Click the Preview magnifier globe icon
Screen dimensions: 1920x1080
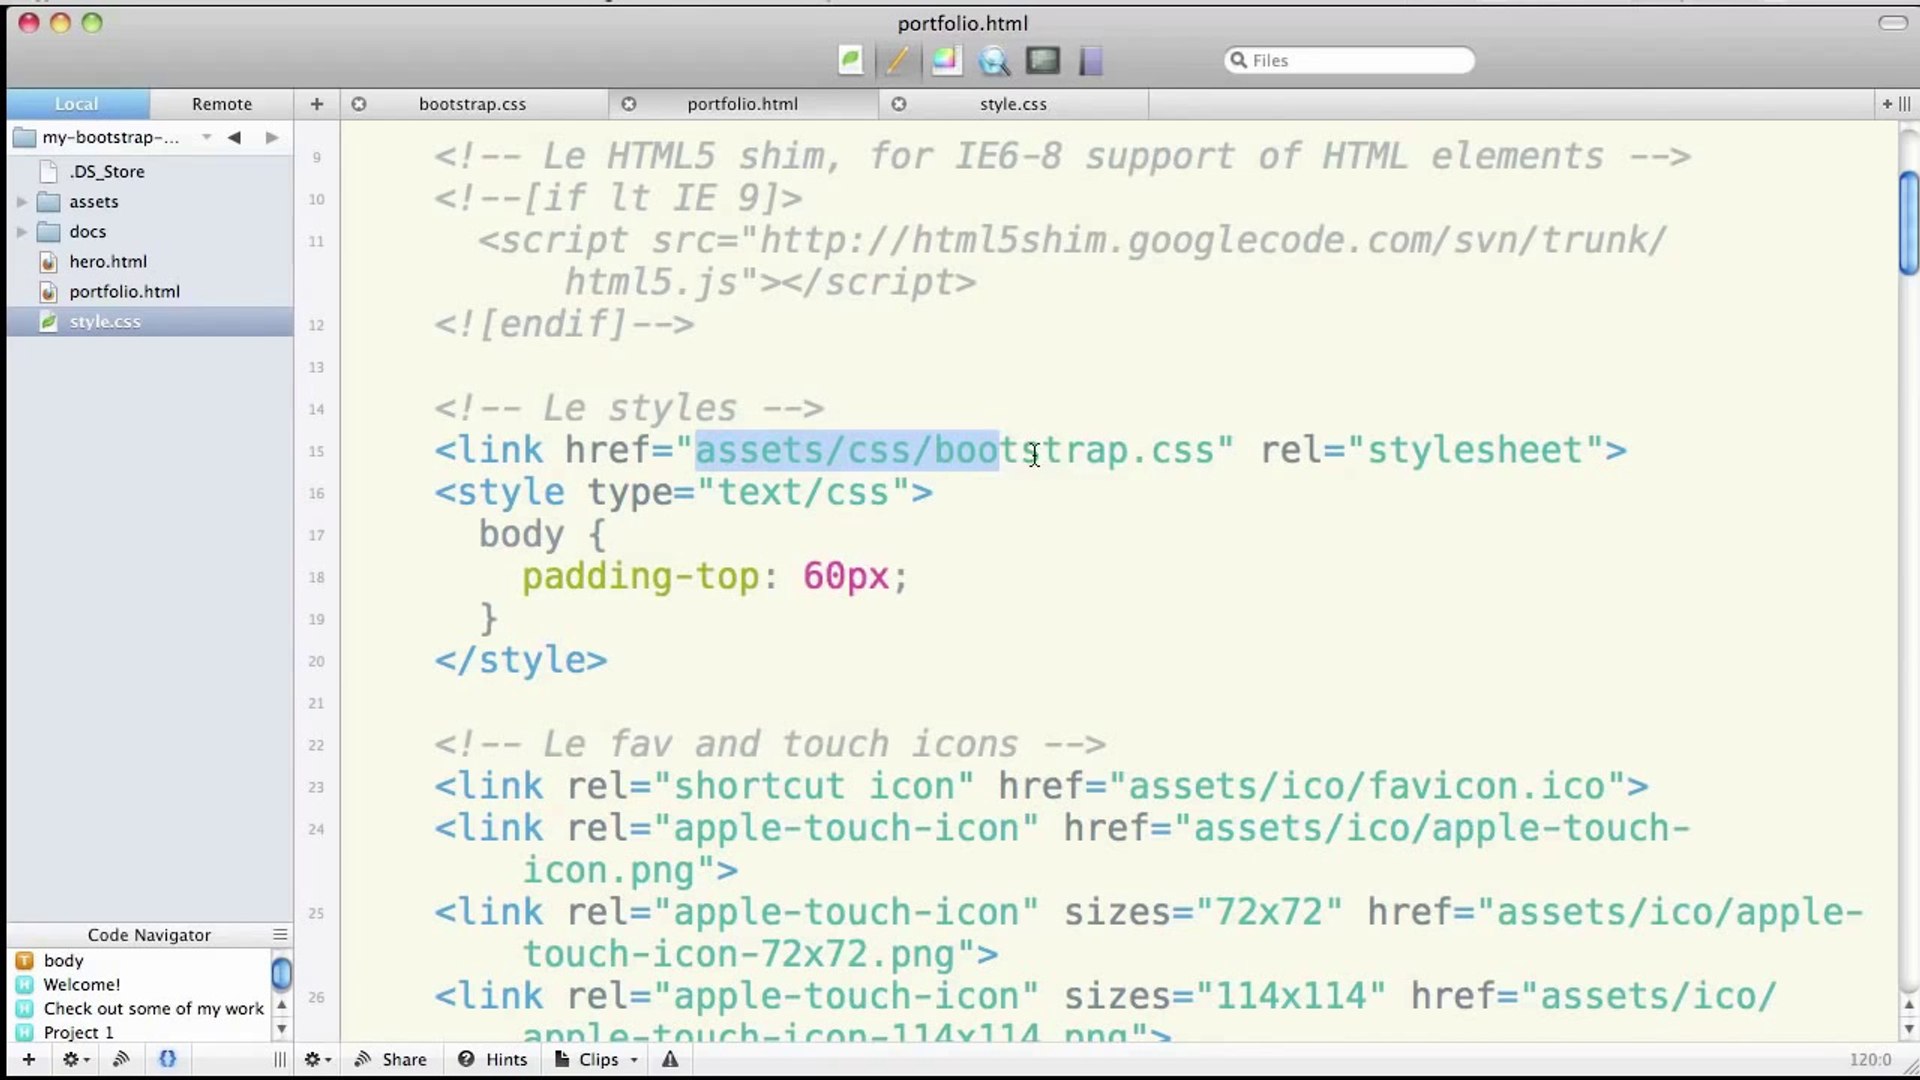(994, 61)
